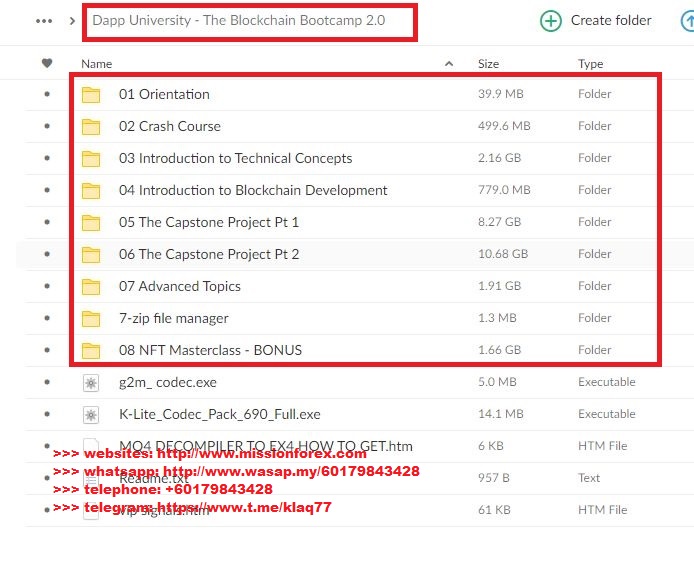The width and height of the screenshot is (694, 561).
Task: Click the breadcrumb chevron arrow
Action: pos(72,21)
